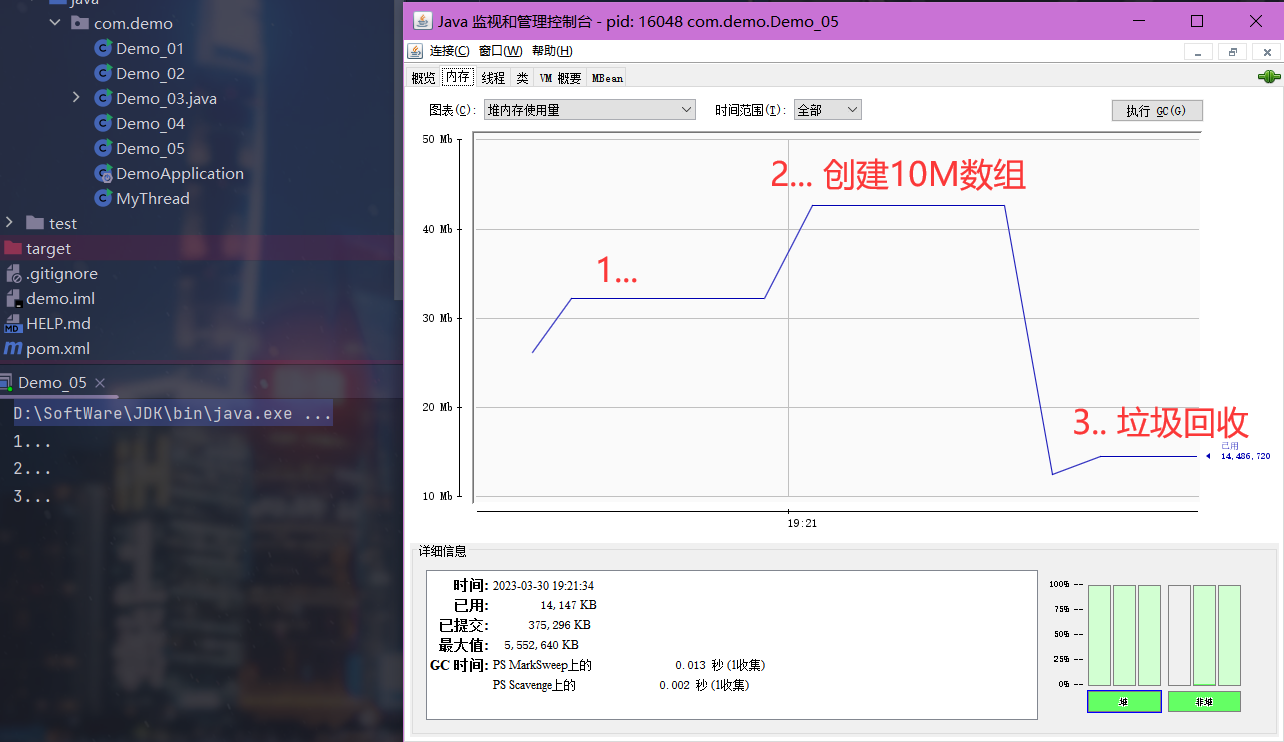
Task: Click the Demo_05 class icon
Action: pyautogui.click(x=102, y=148)
